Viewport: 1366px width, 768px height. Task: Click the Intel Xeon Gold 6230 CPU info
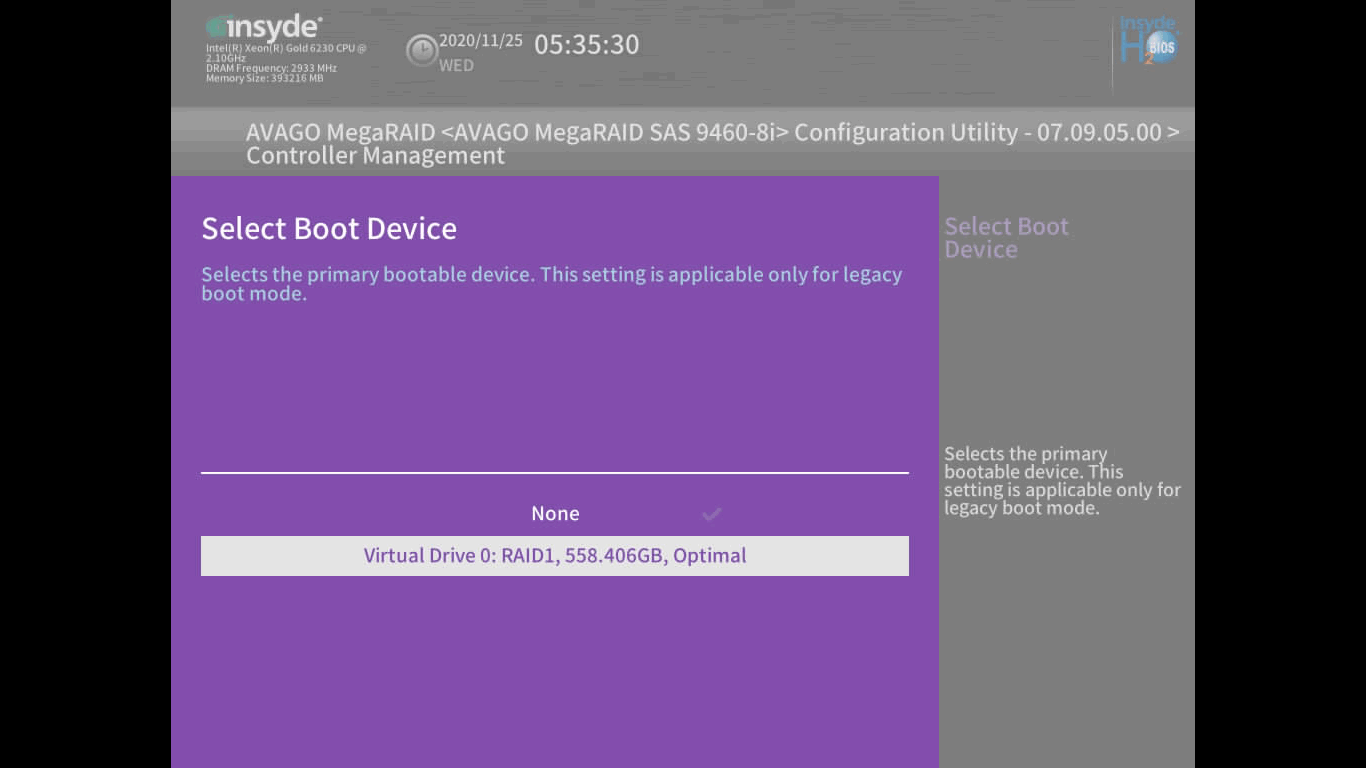pyautogui.click(x=286, y=48)
